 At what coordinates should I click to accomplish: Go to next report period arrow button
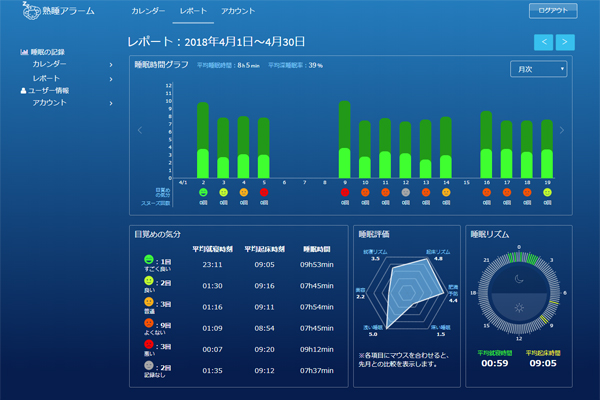pos(566,42)
